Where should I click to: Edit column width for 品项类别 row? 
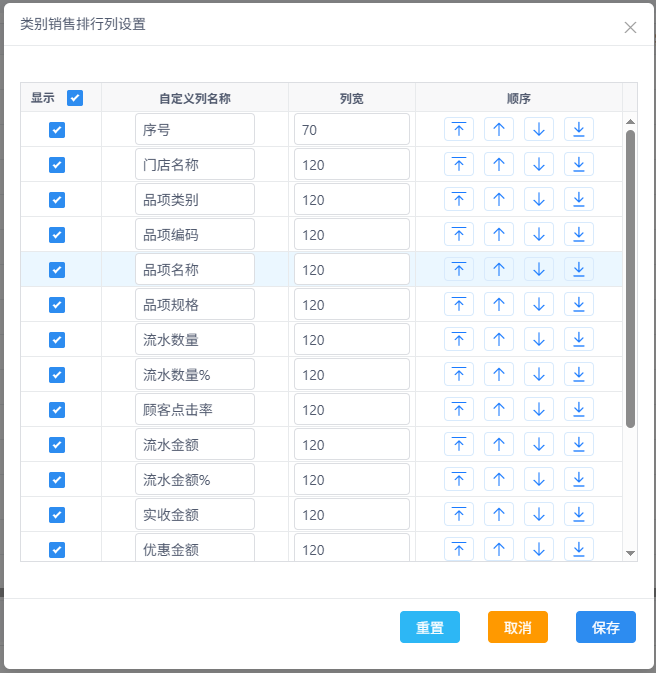(352, 199)
